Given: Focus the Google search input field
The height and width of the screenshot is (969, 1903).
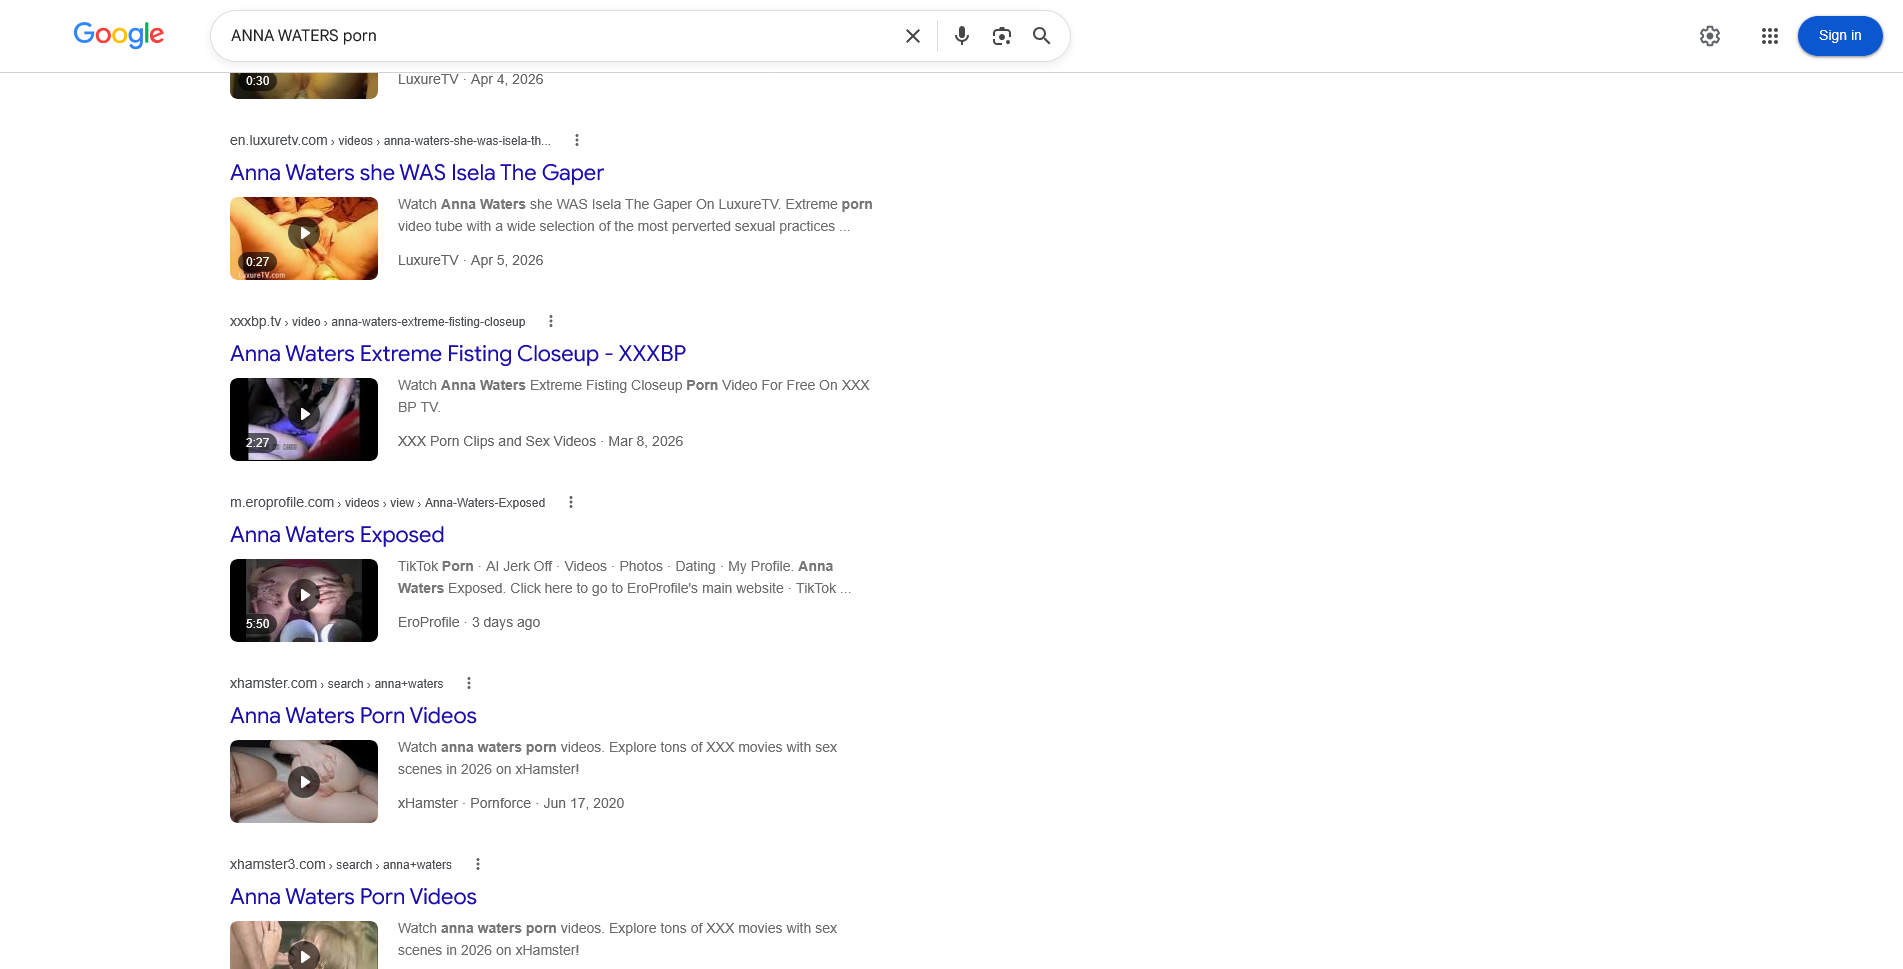Looking at the screenshot, I should pos(560,36).
